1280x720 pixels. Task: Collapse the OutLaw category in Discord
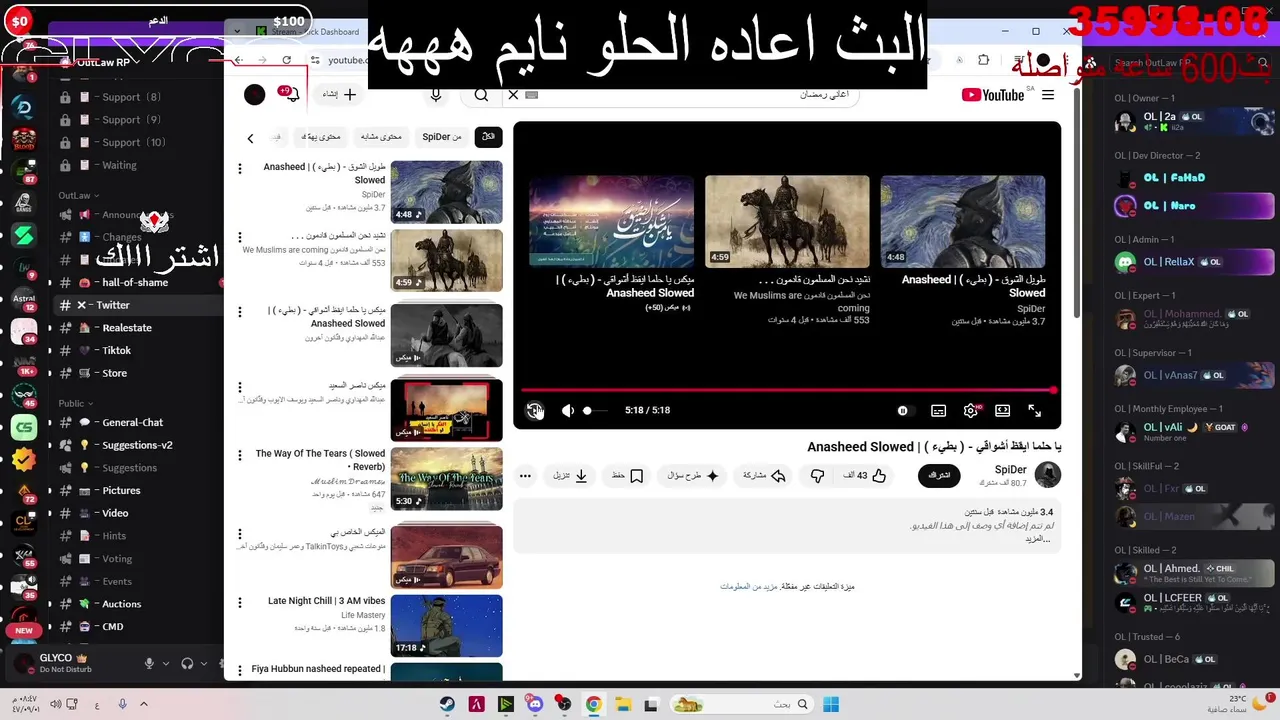click(x=79, y=196)
